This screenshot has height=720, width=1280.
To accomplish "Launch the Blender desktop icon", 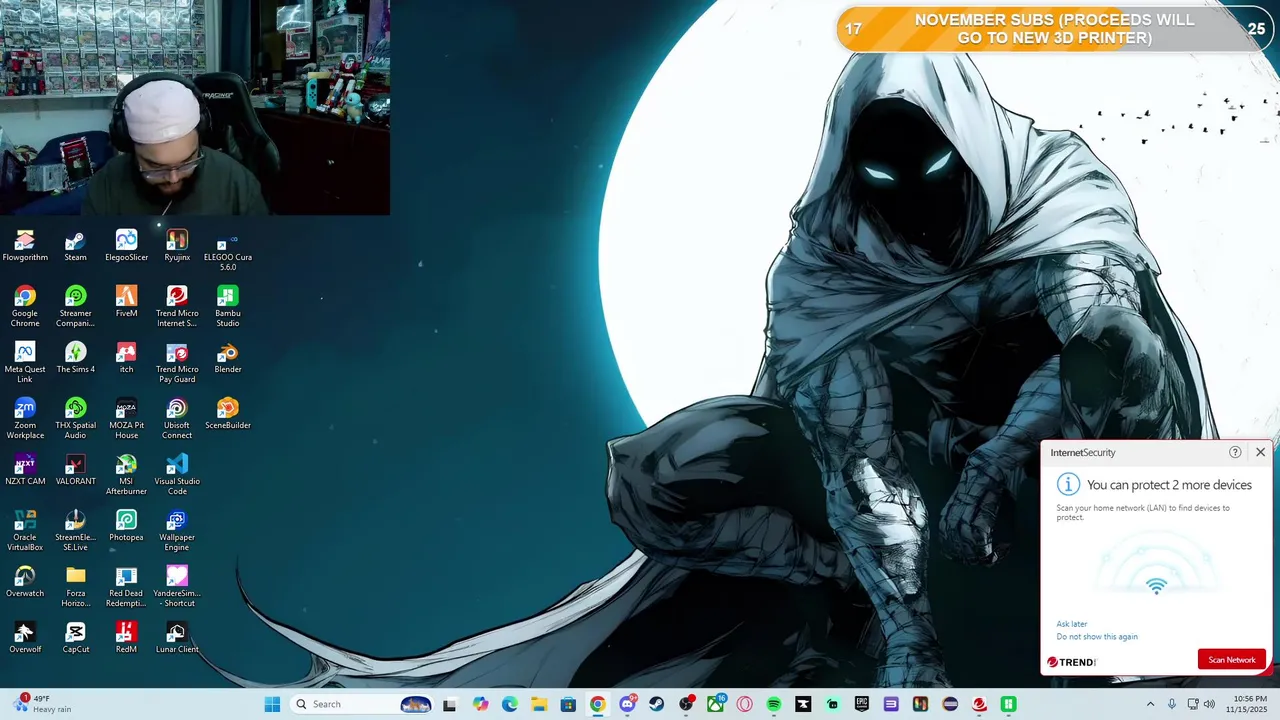I will [228, 358].
